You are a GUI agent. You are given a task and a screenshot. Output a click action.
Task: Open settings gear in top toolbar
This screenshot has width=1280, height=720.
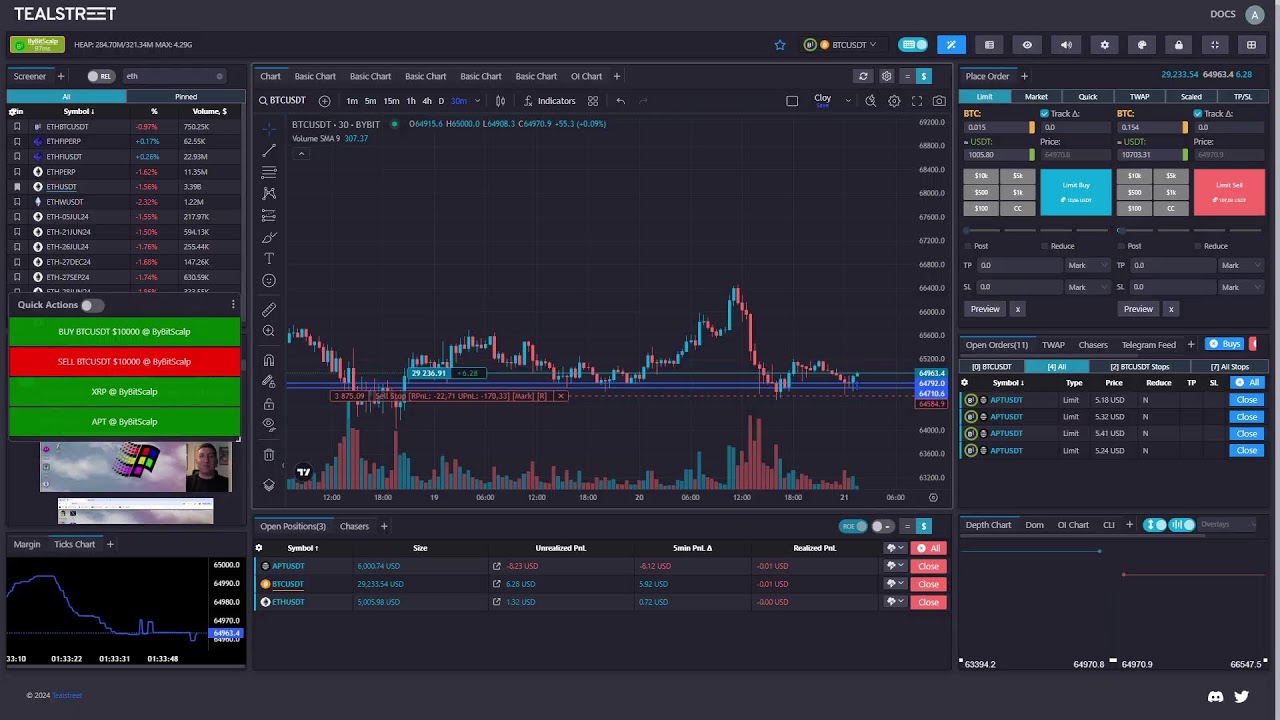pos(1104,45)
